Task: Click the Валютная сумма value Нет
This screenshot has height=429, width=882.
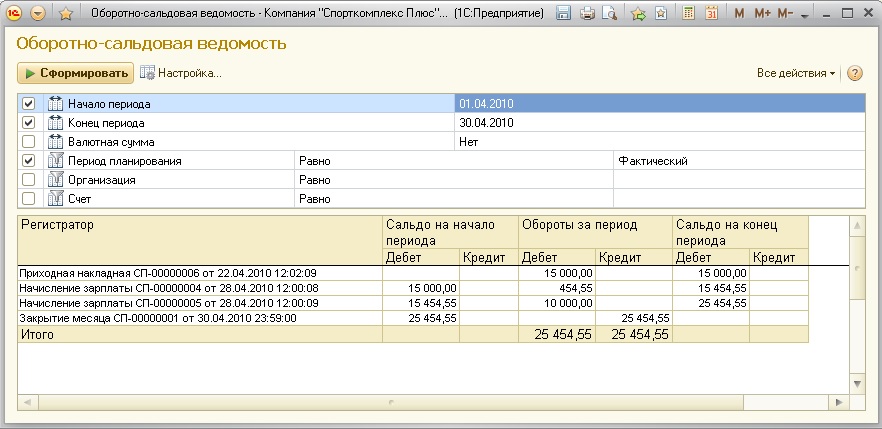Action: [660, 142]
